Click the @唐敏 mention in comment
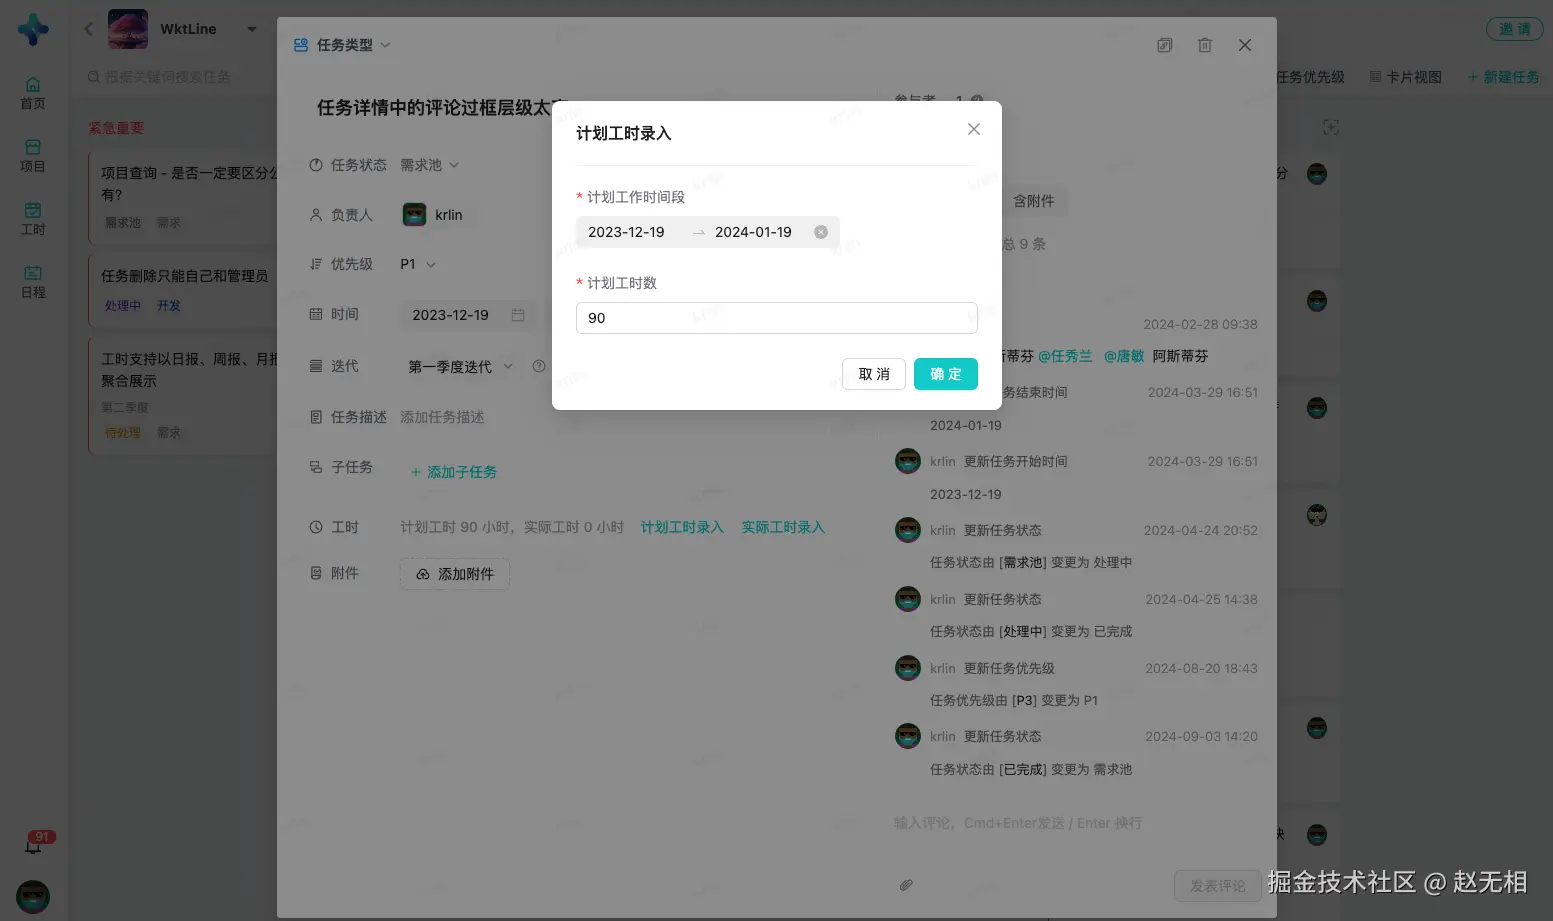 pyautogui.click(x=1124, y=356)
